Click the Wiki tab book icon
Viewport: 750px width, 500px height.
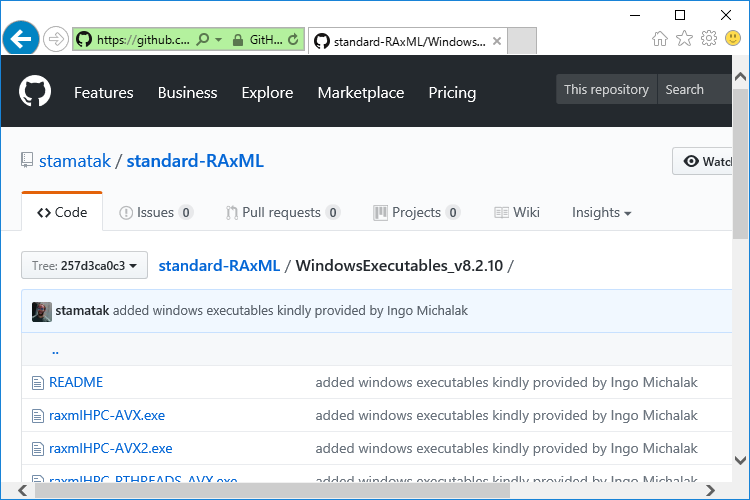[501, 212]
